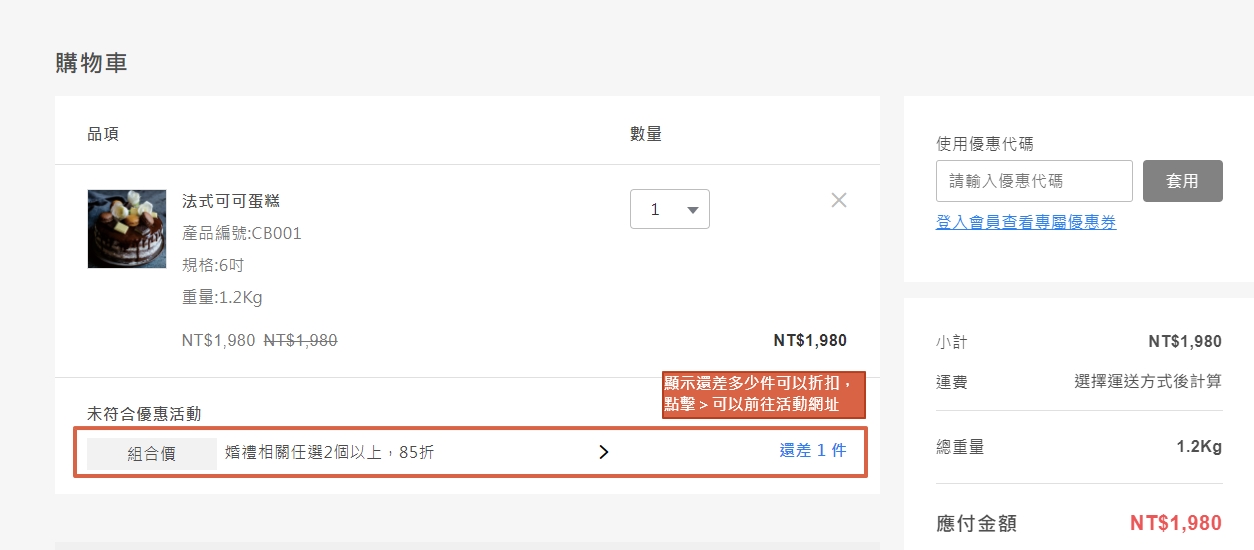Click the red 應付金額 total amount
The width and height of the screenshot is (1254, 550).
coord(1175,523)
